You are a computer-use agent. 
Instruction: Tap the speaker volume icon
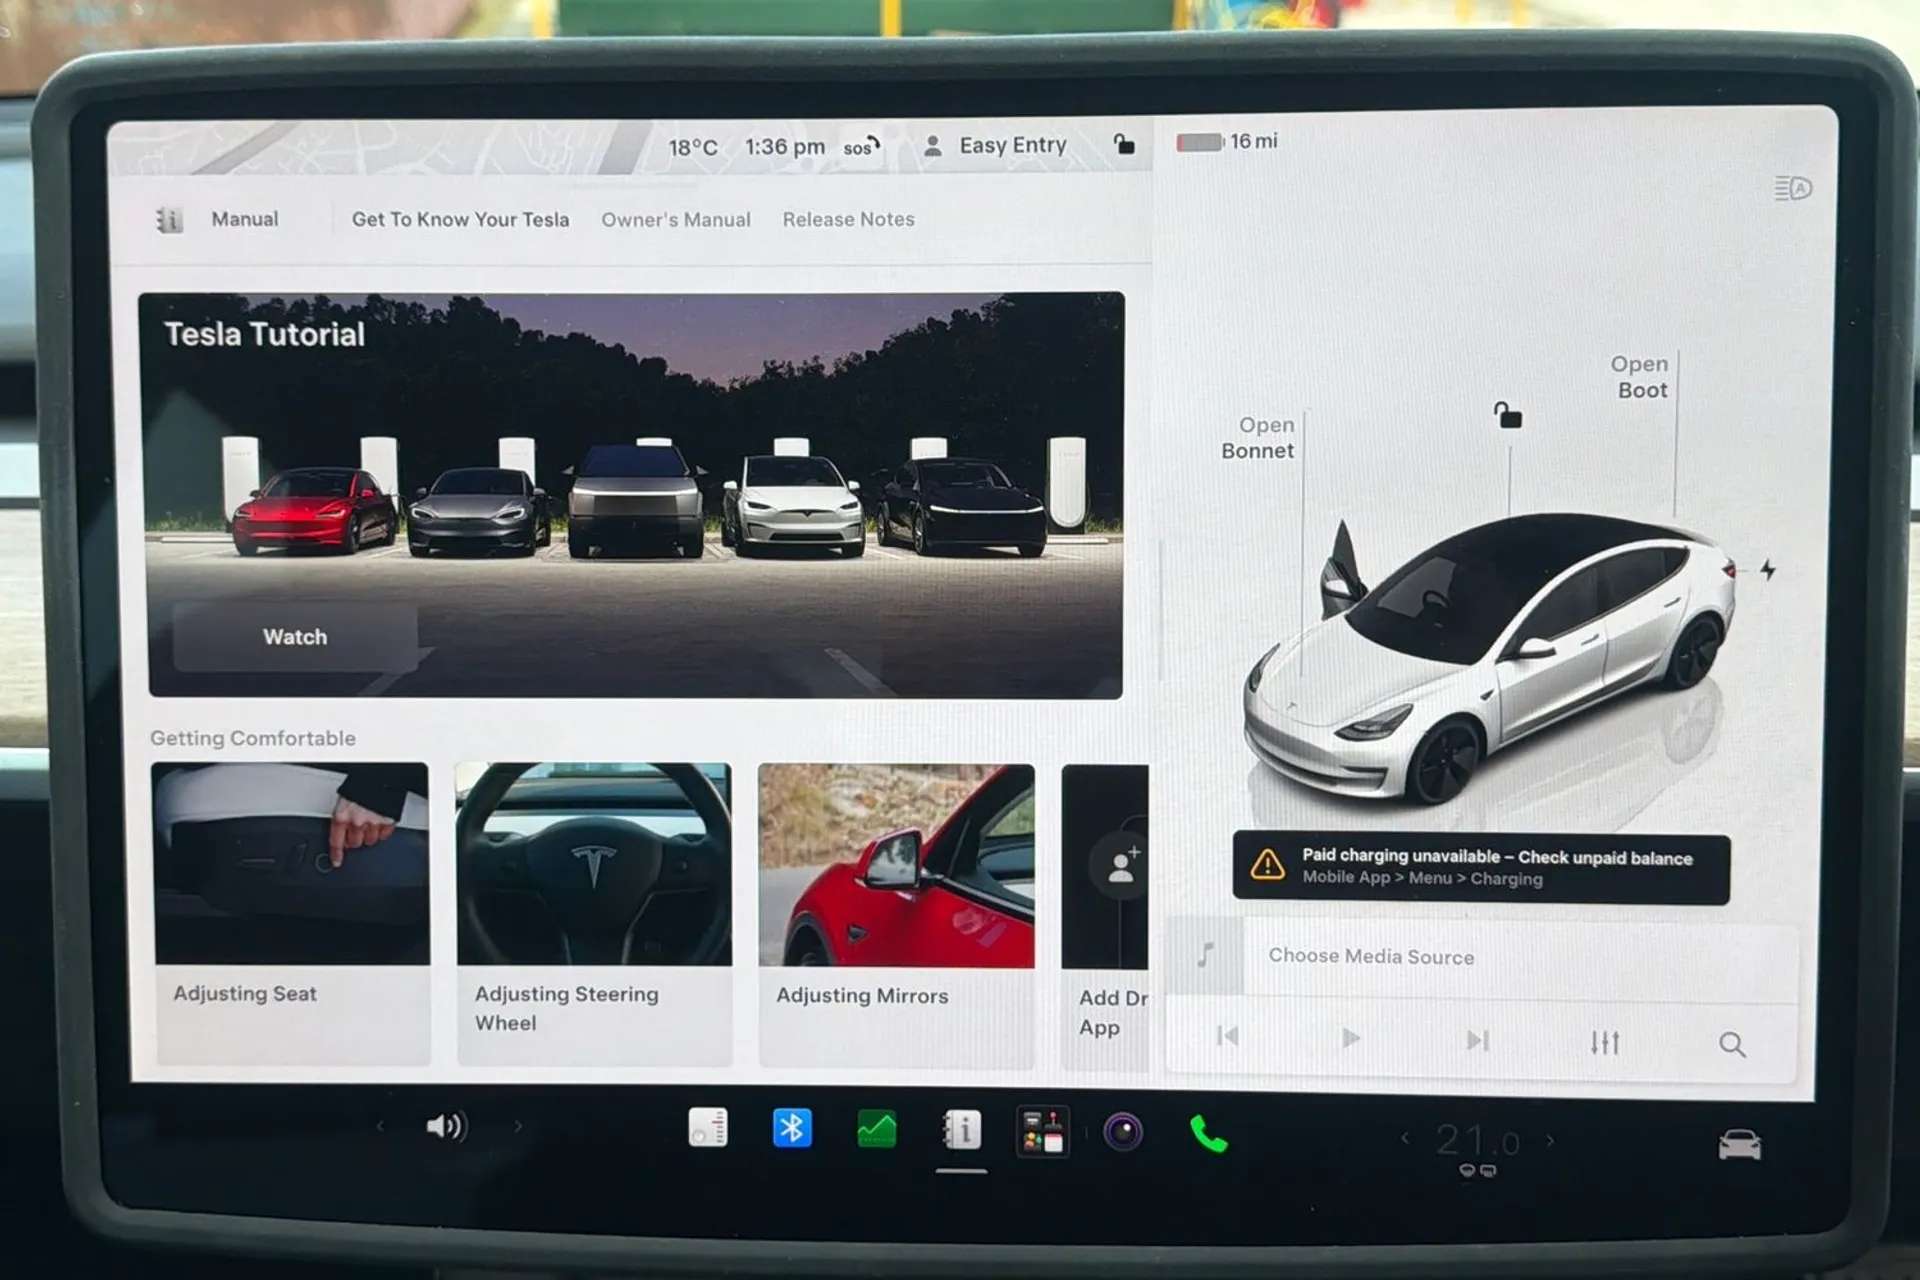pyautogui.click(x=446, y=1127)
